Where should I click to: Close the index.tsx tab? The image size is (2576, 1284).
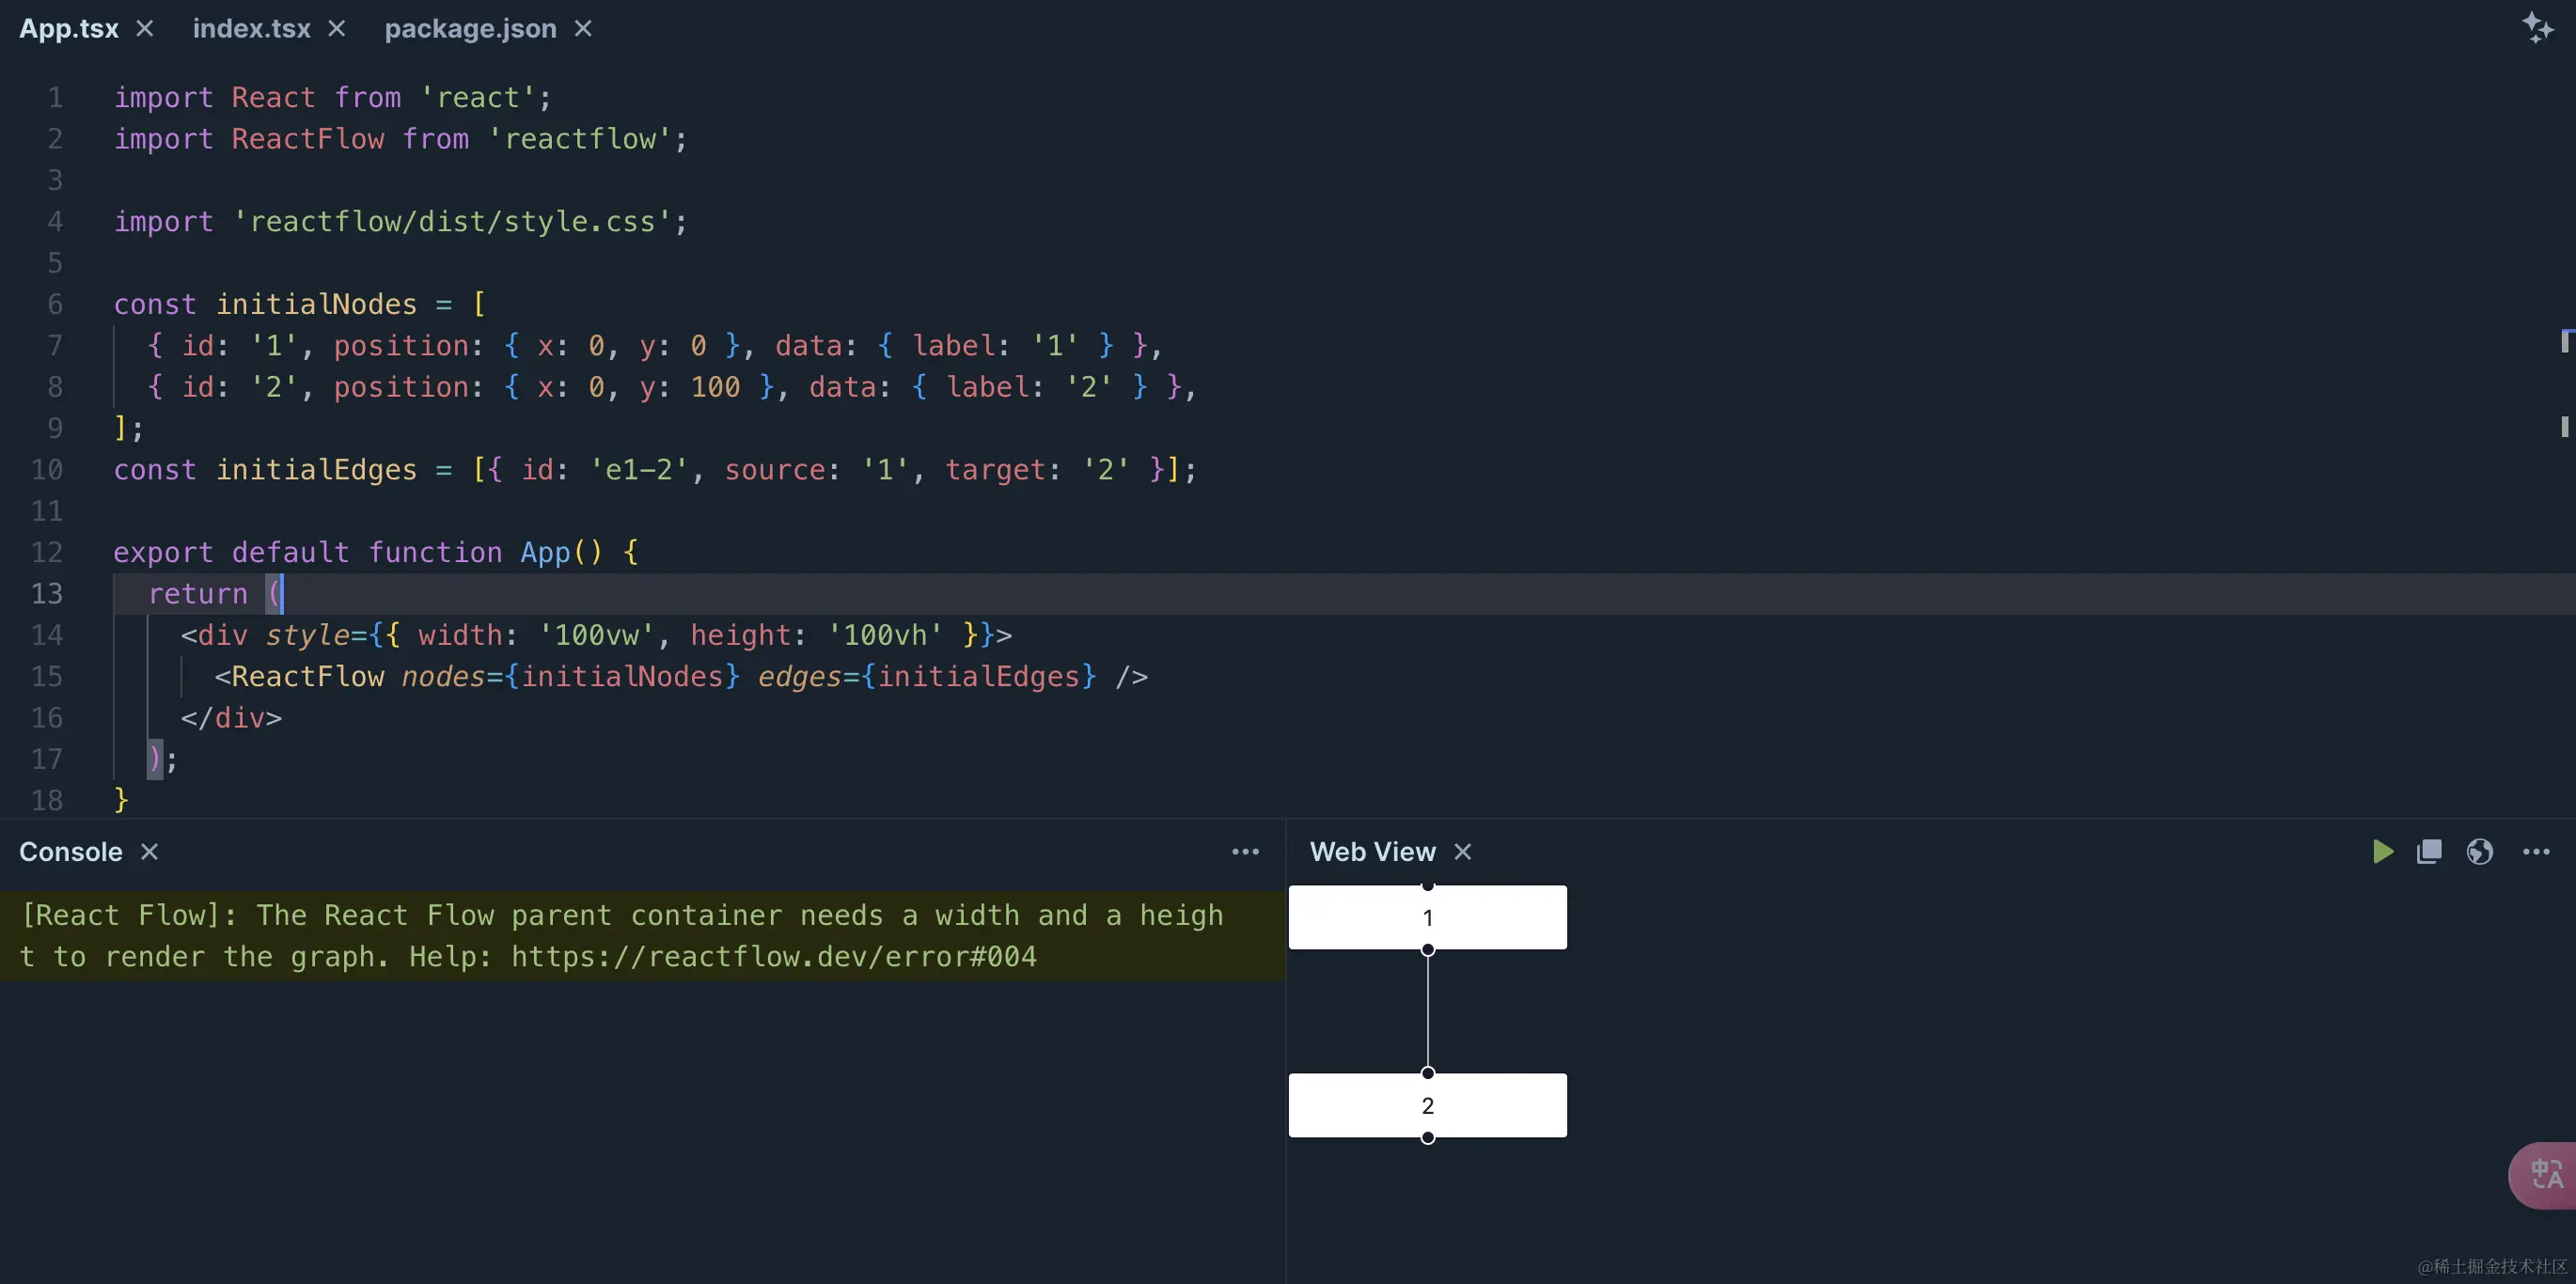click(x=337, y=28)
